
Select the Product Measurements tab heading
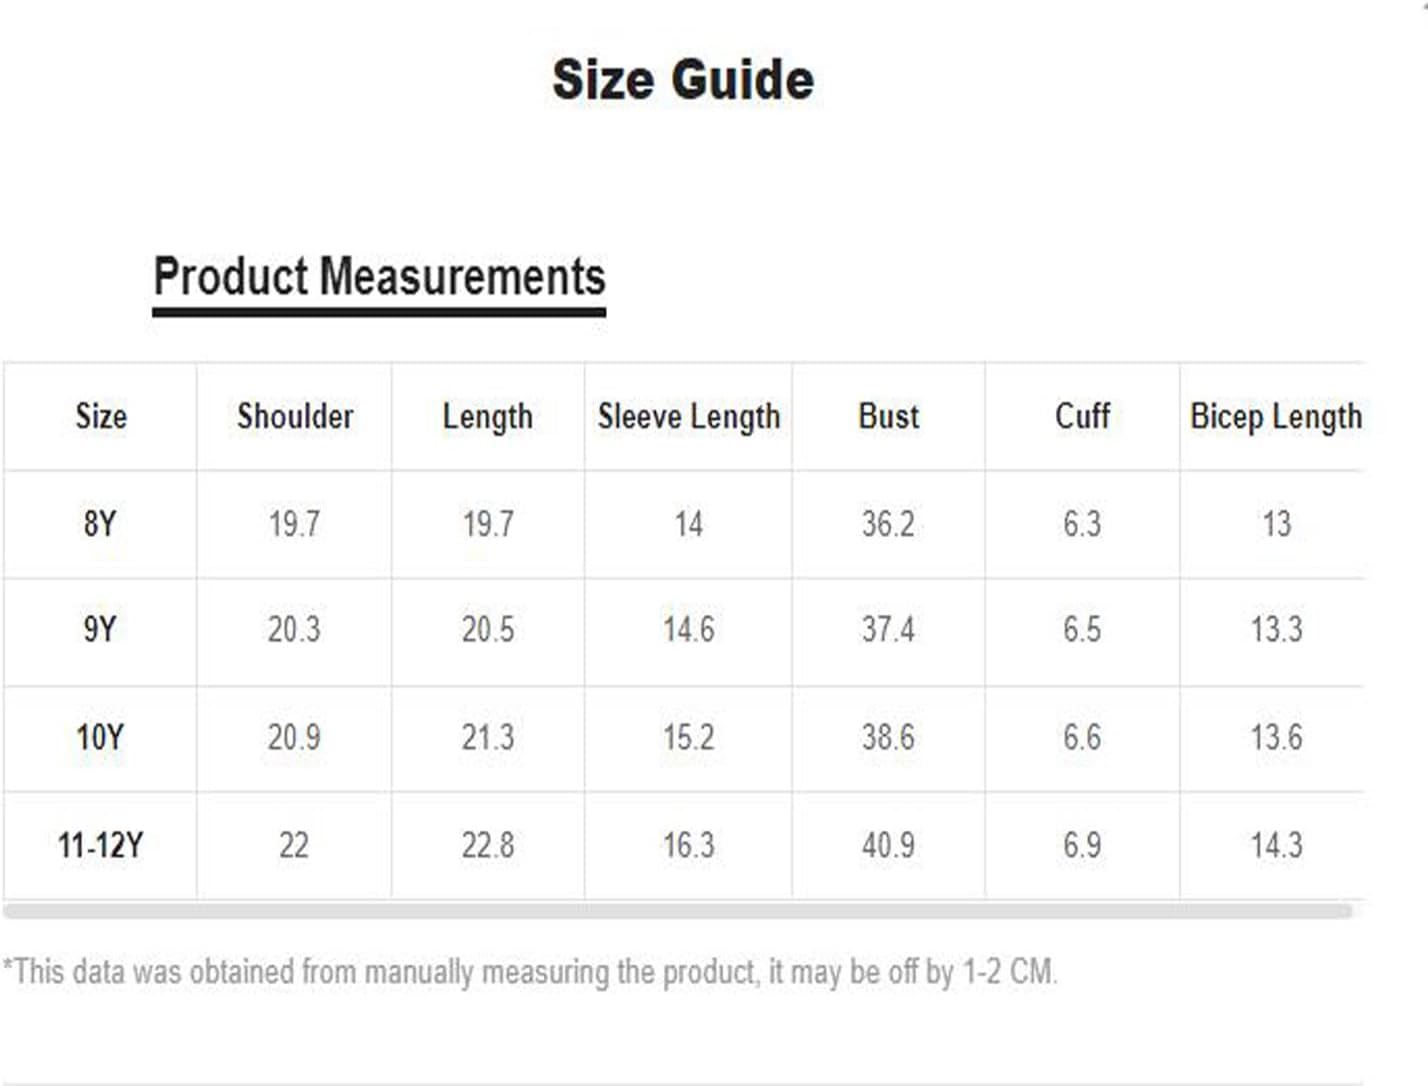tap(379, 277)
